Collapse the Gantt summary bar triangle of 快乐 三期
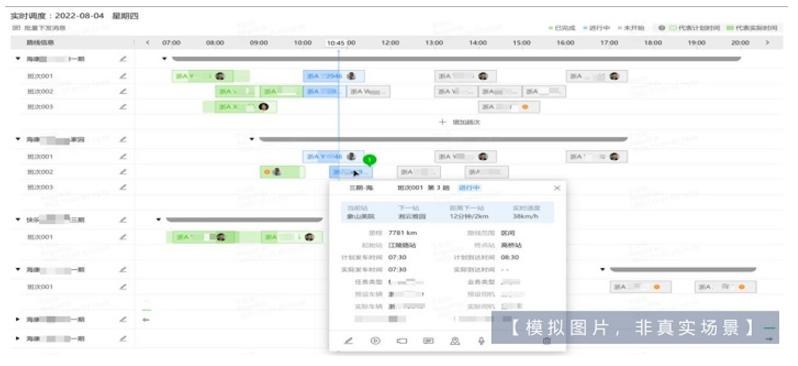 pos(158,220)
